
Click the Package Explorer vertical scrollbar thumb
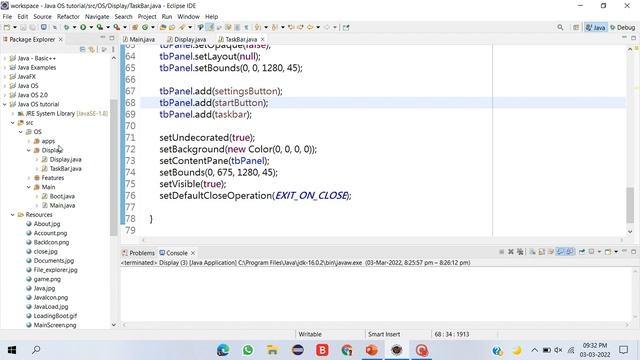114,167
